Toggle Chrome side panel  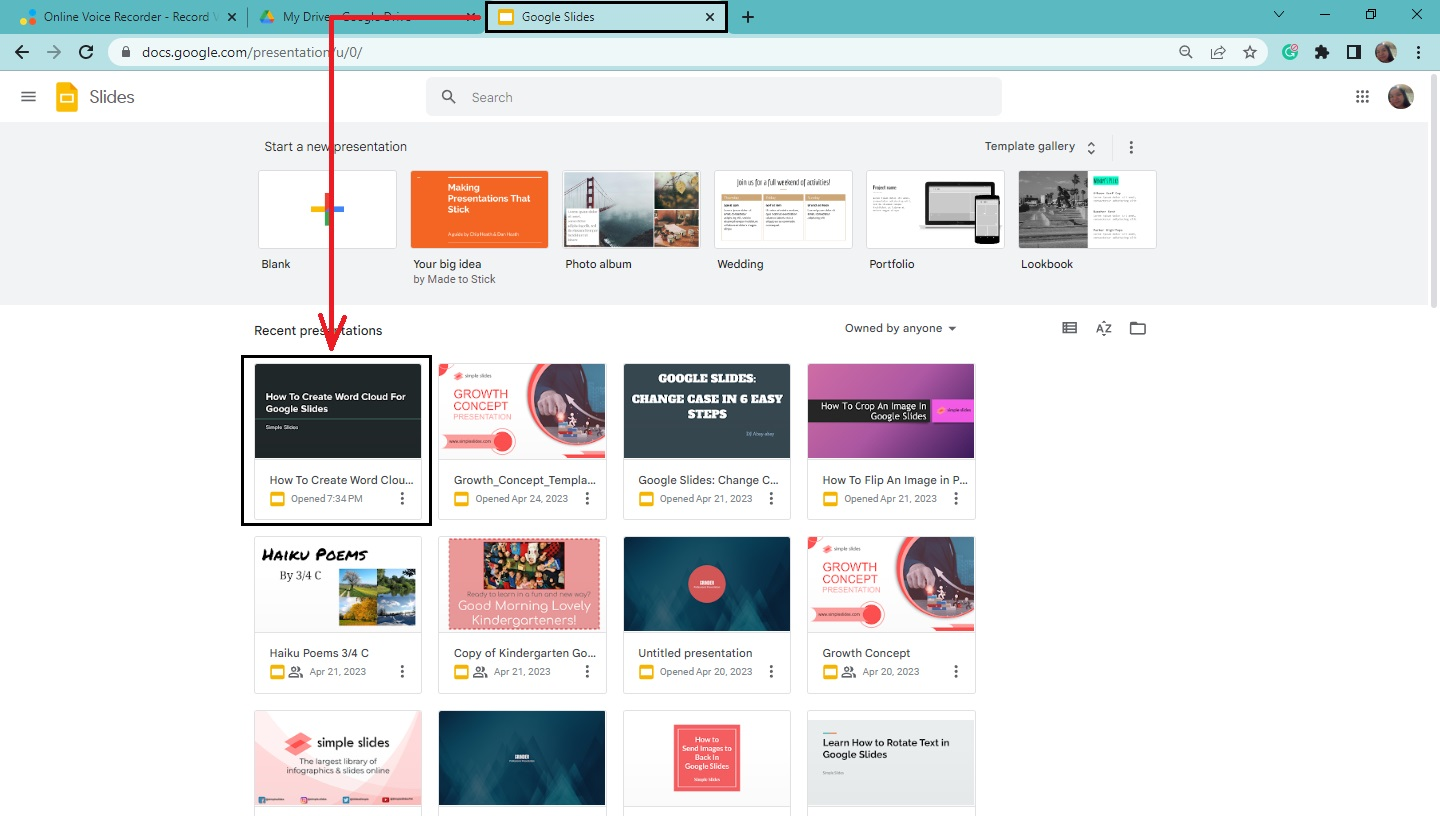(x=1354, y=52)
